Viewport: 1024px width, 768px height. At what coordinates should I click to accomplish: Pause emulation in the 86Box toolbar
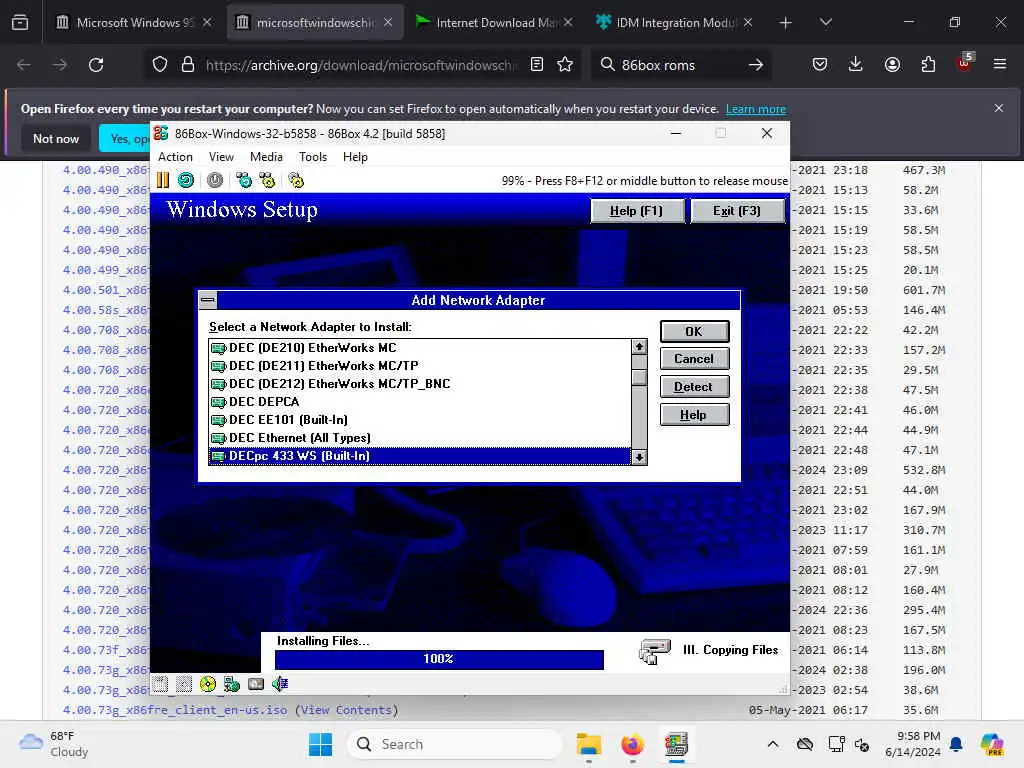163,180
